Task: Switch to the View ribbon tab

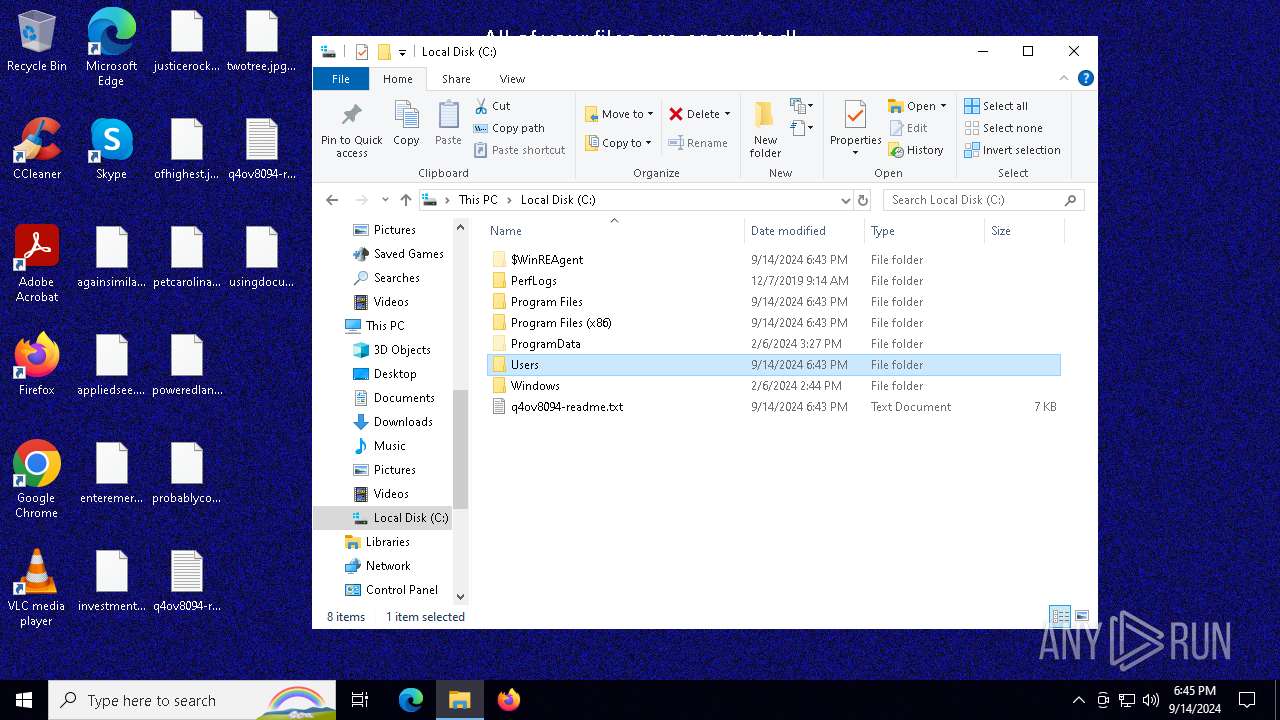Action: 512,79
